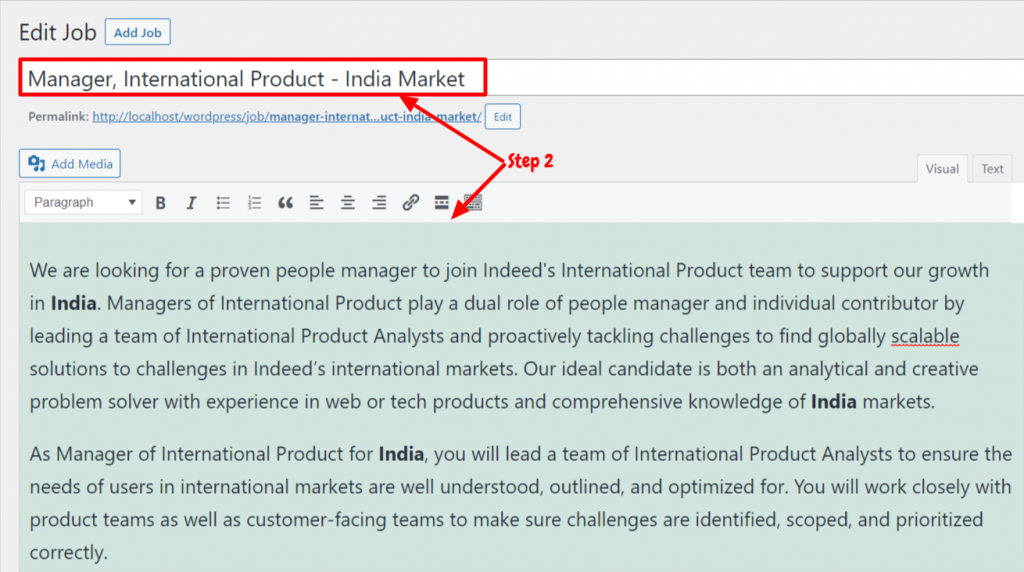Image resolution: width=1024 pixels, height=572 pixels.
Task: Click the "Permalink:" label
Action: coord(58,117)
